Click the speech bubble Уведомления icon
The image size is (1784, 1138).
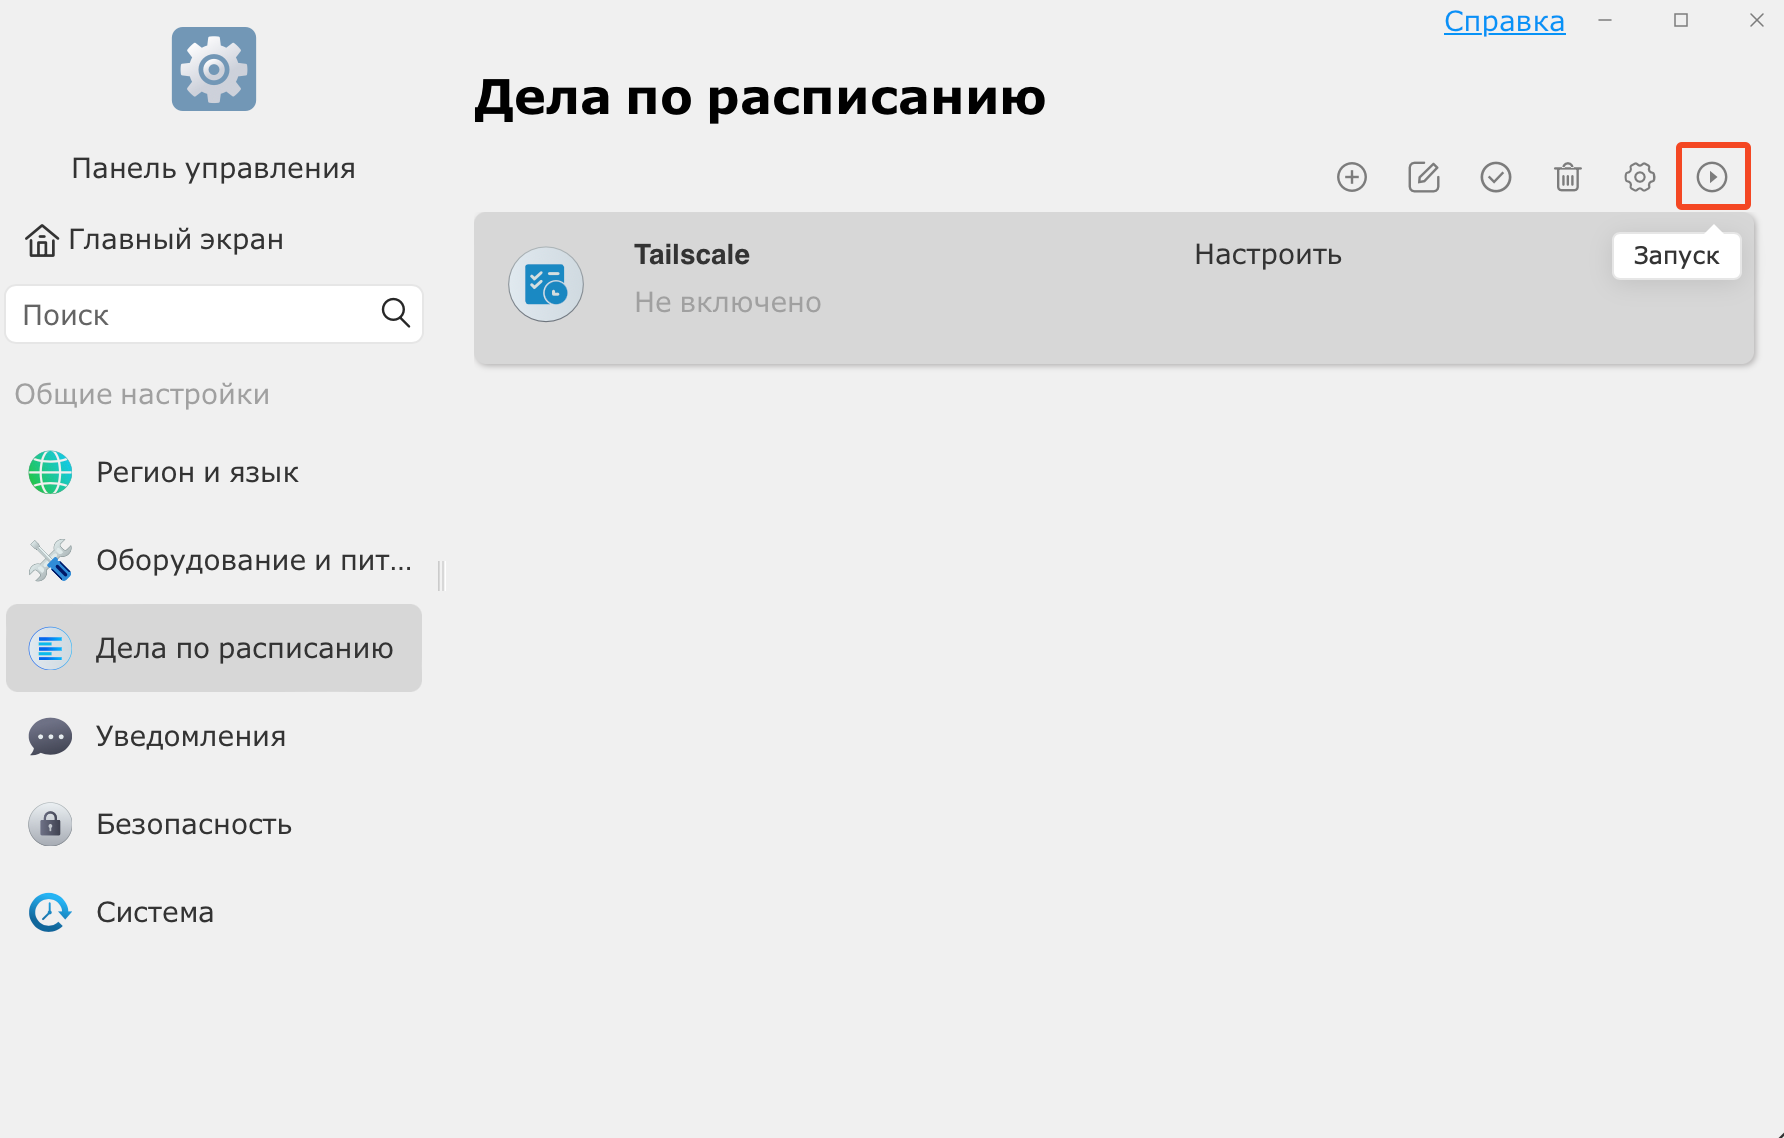50,736
